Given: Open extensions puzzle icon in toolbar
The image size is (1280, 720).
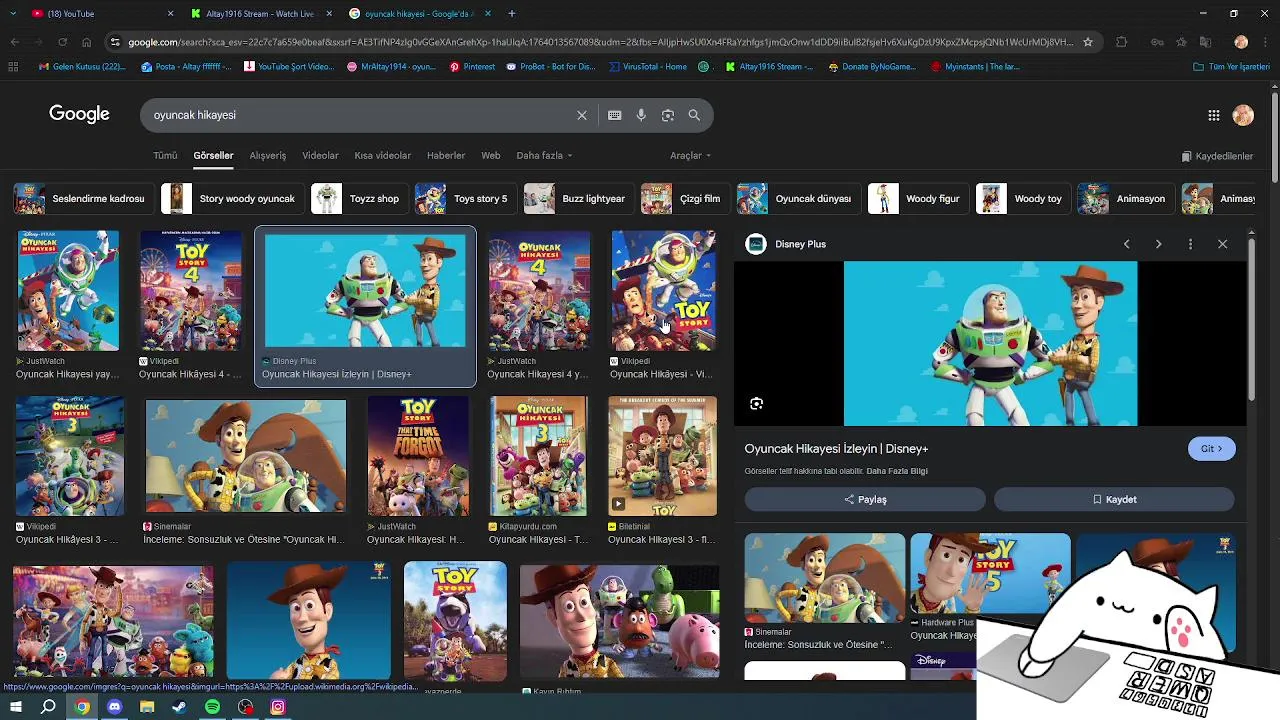Looking at the screenshot, I should 1121,42.
